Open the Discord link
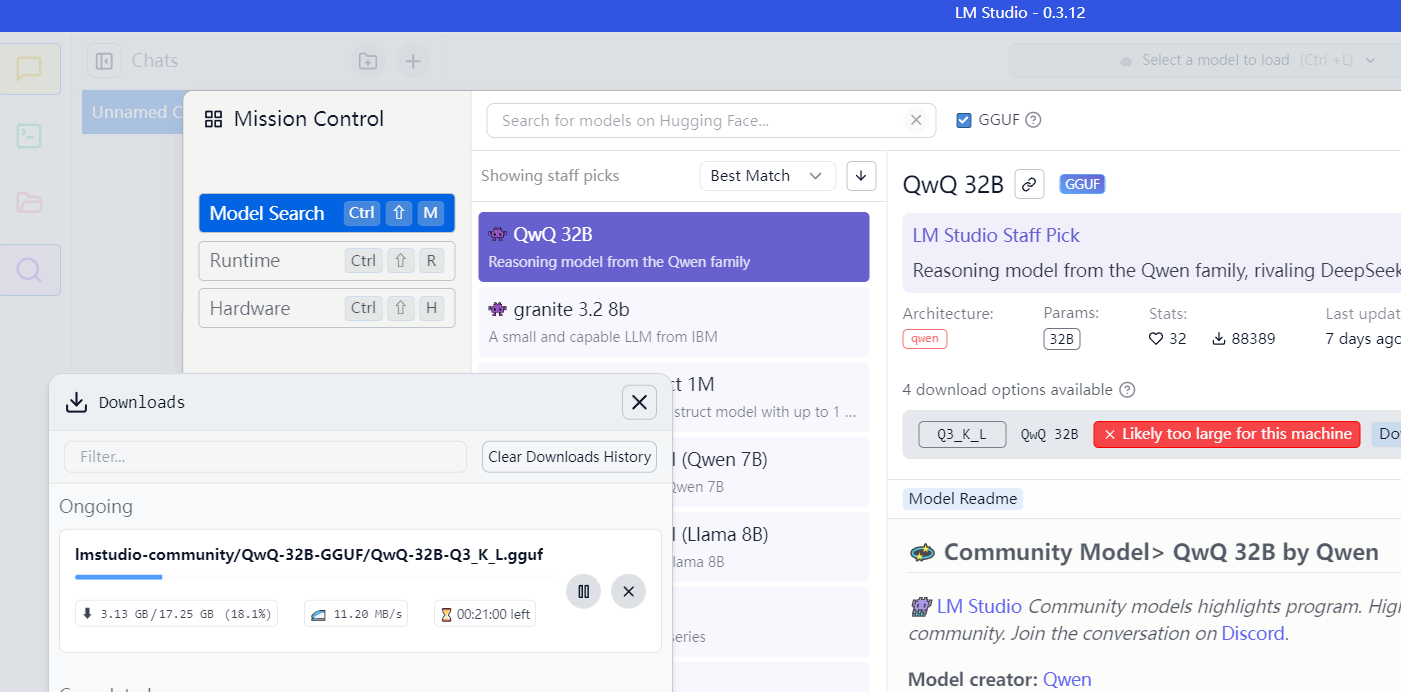The height and width of the screenshot is (692, 1401). [x=1254, y=633]
